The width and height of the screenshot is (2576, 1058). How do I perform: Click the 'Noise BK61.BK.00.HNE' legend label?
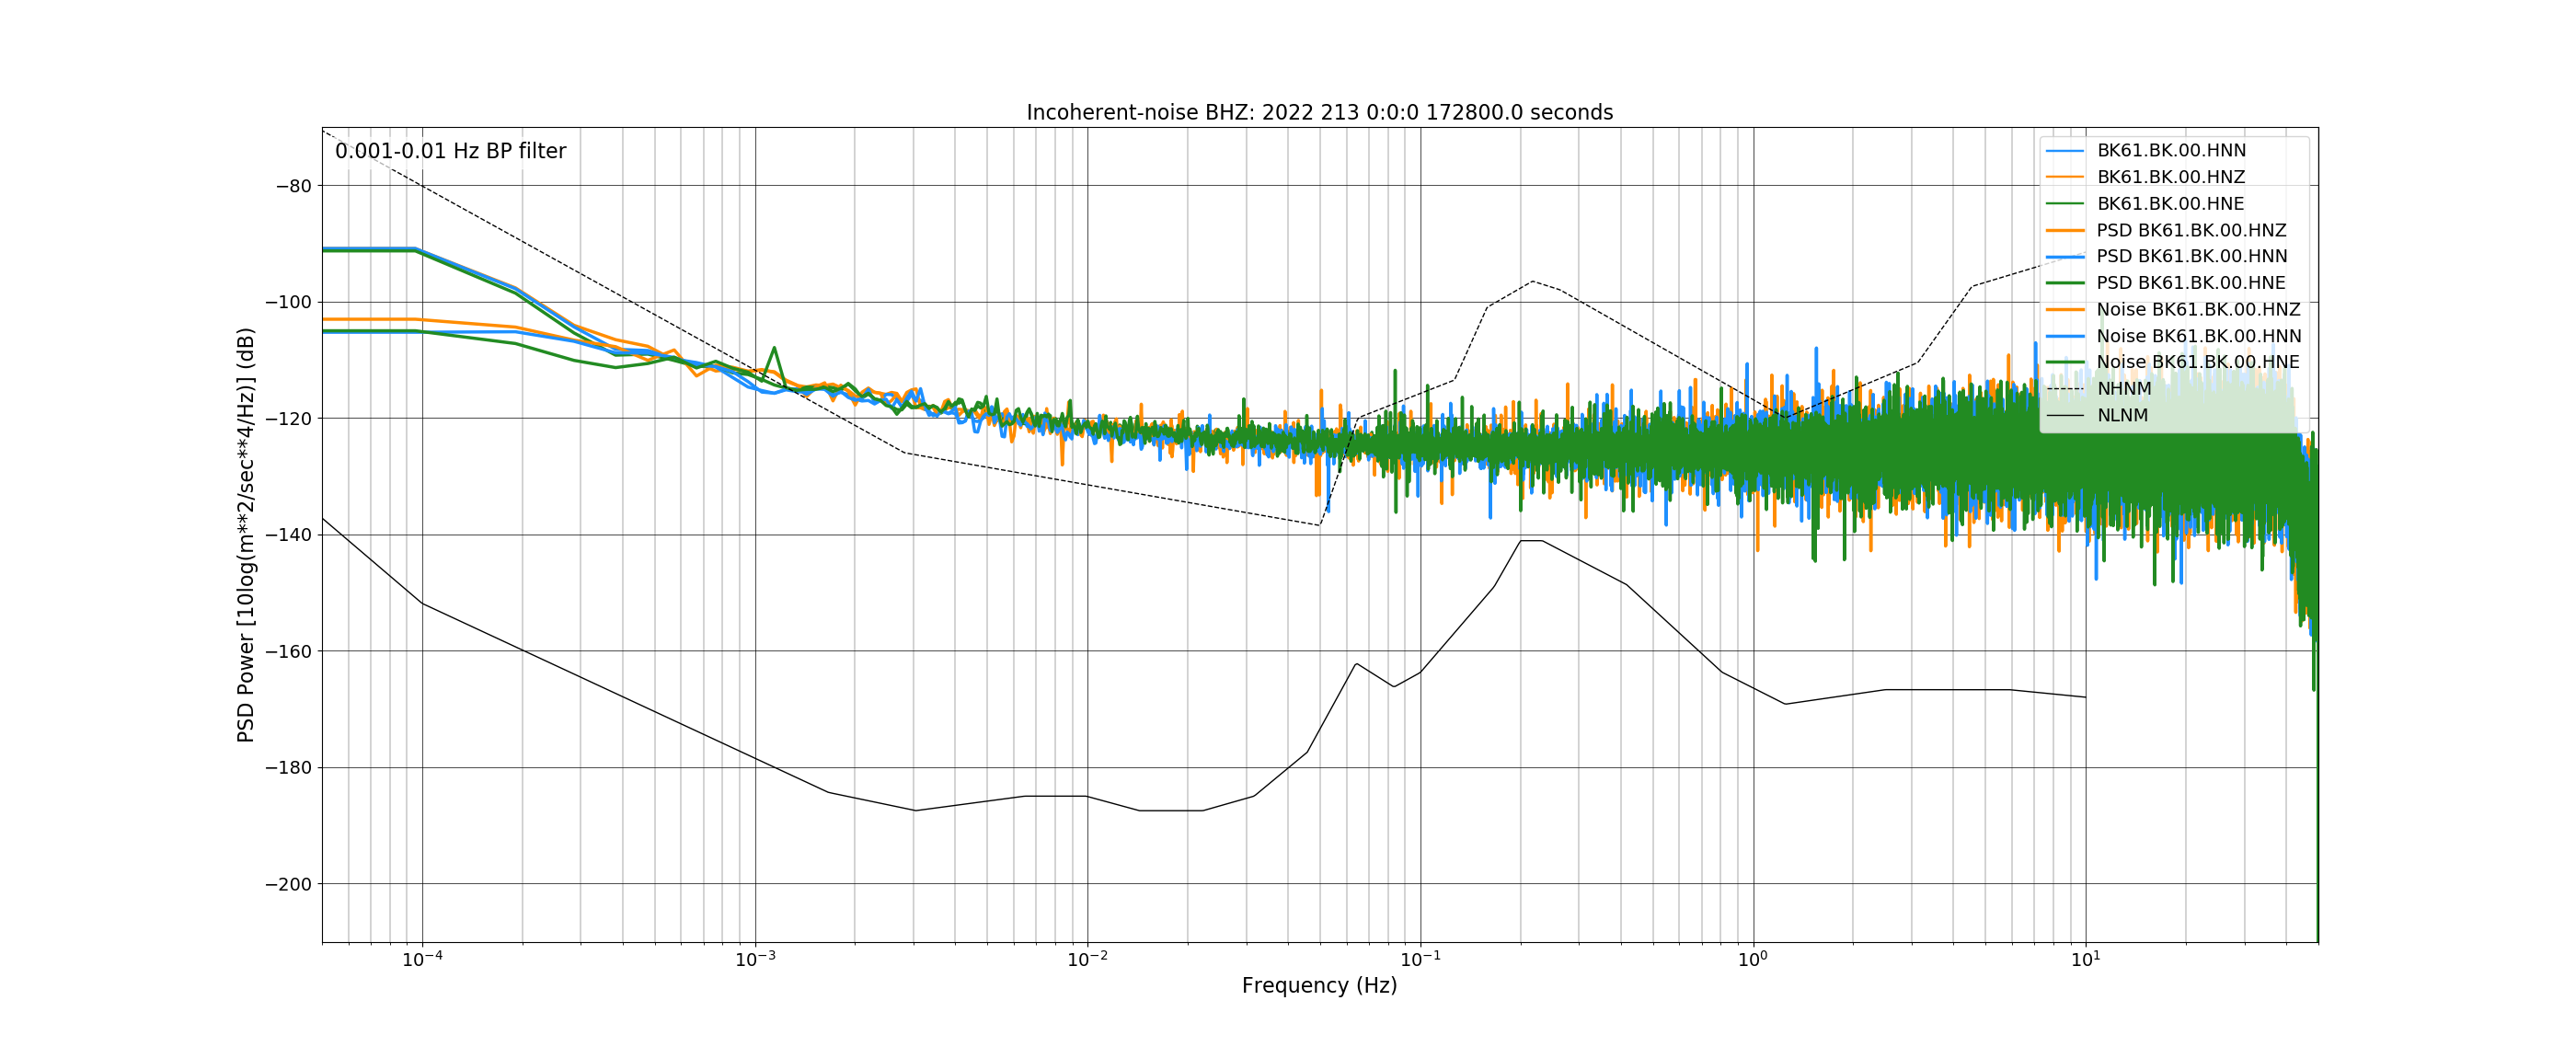2198,362
